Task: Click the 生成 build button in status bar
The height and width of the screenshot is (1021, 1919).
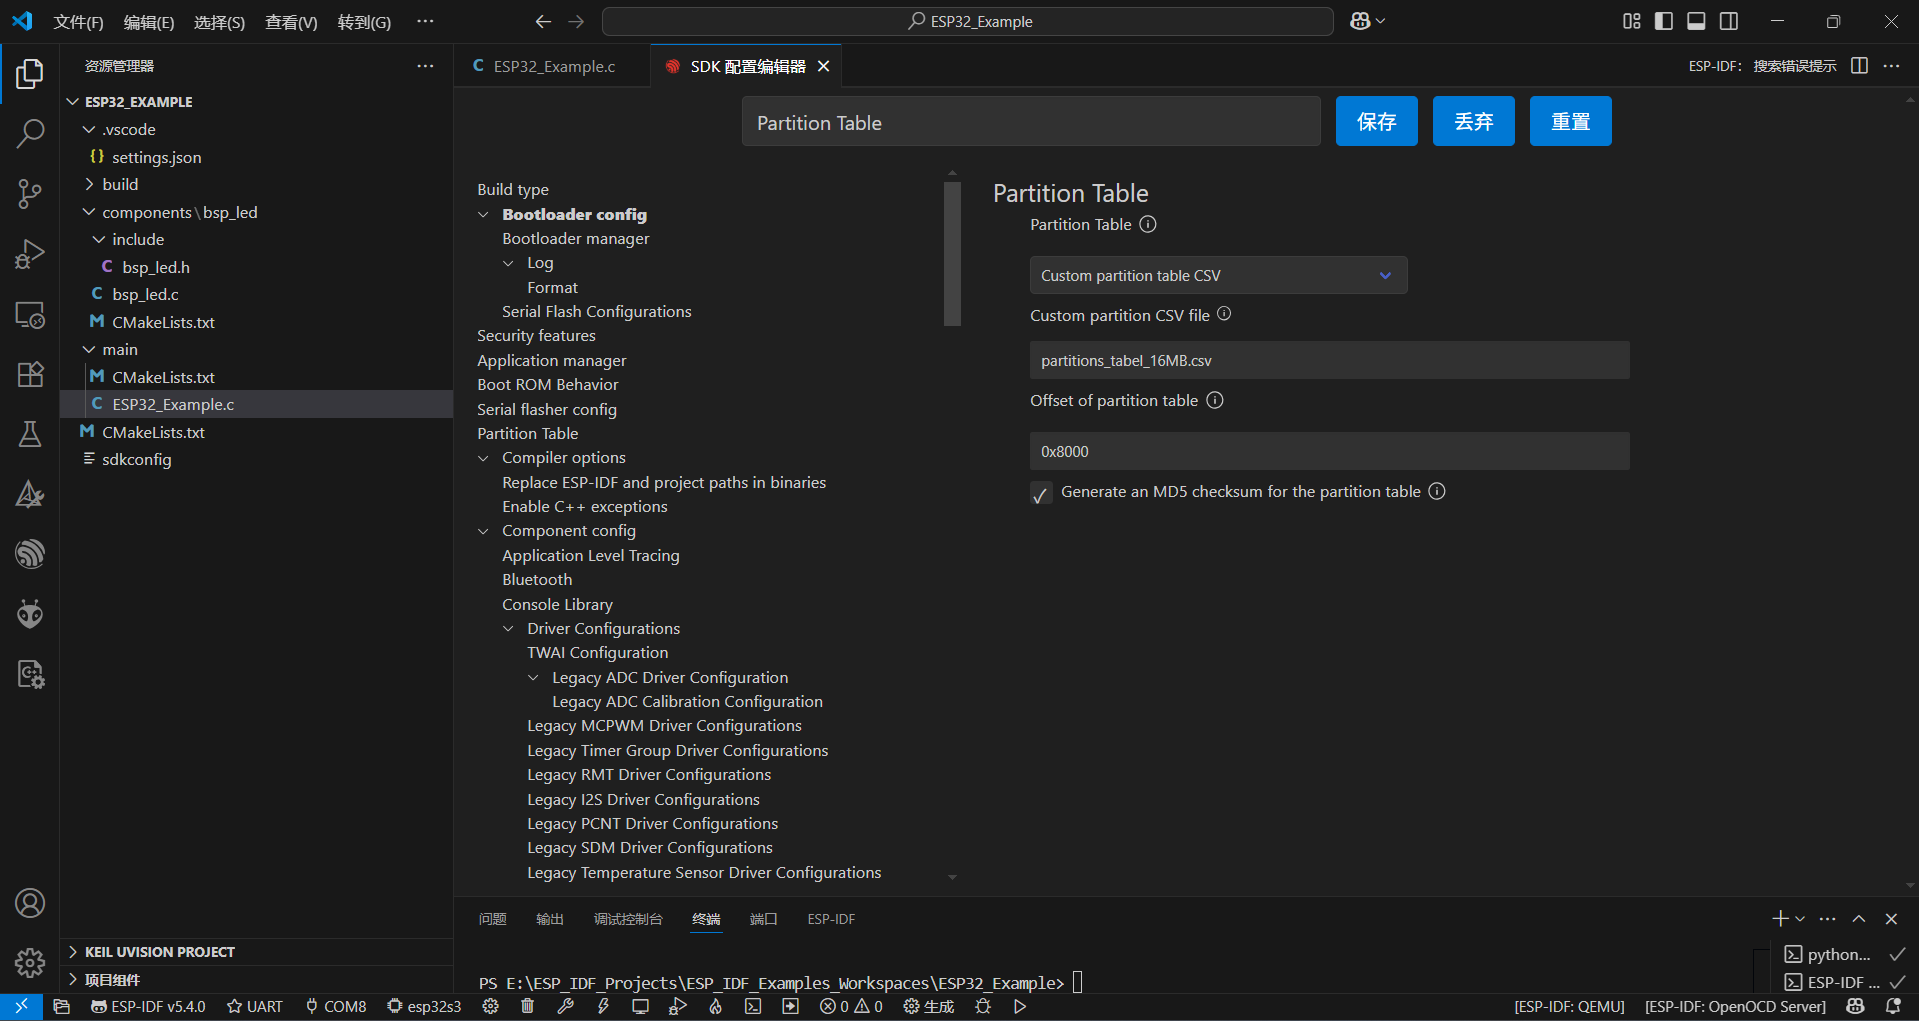Action: [928, 1006]
